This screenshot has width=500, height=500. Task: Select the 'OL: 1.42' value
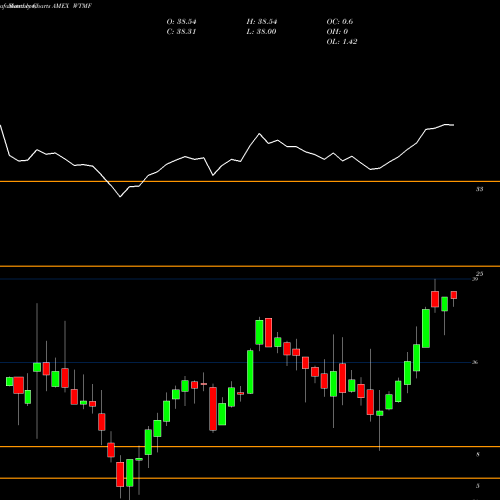tap(342, 42)
